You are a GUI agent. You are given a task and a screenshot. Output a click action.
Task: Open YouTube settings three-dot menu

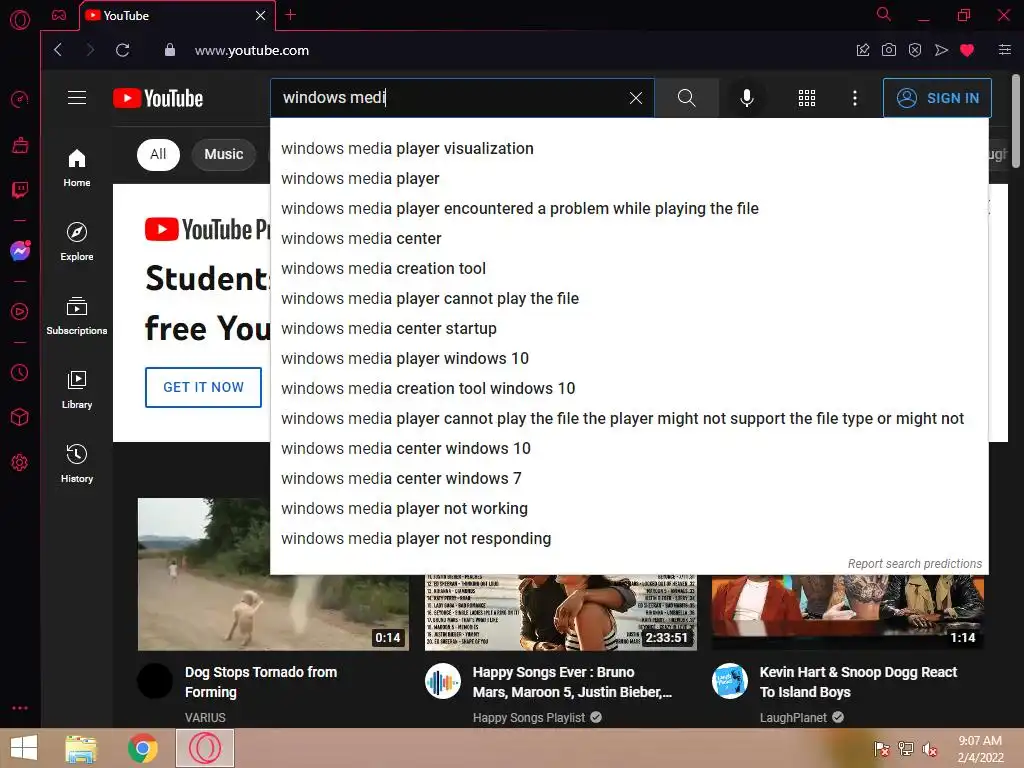click(x=855, y=98)
